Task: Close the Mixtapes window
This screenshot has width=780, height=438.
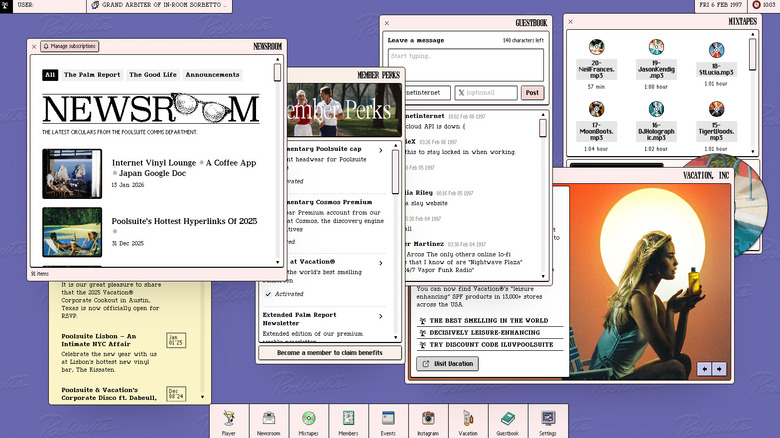Action: tap(570, 21)
